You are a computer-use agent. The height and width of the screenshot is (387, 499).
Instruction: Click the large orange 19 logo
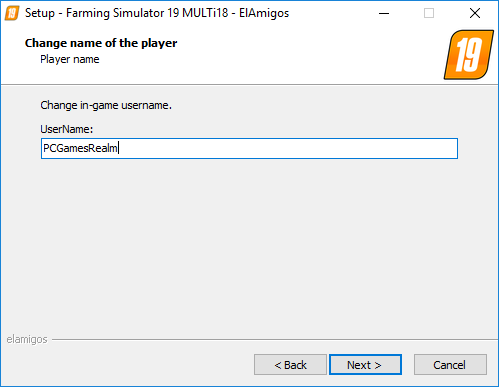pos(469,55)
